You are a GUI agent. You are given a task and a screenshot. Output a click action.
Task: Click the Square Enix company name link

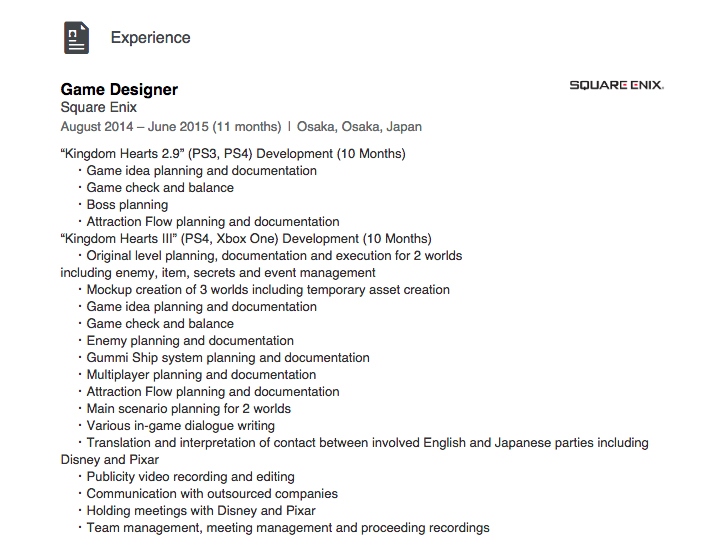pyautogui.click(x=99, y=107)
